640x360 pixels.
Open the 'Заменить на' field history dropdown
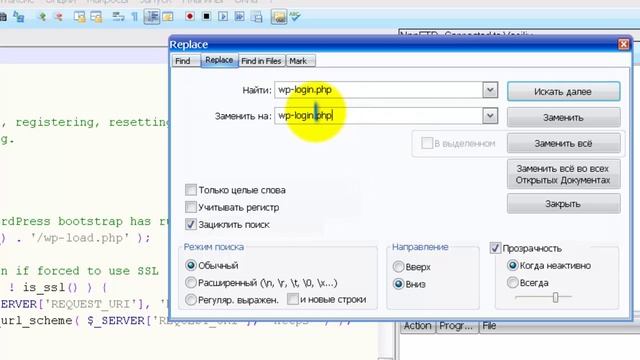(490, 116)
